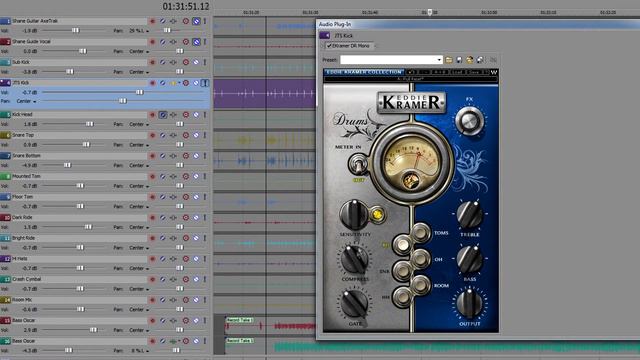Click the Load button in Waves toolbar

pyautogui.click(x=458, y=72)
